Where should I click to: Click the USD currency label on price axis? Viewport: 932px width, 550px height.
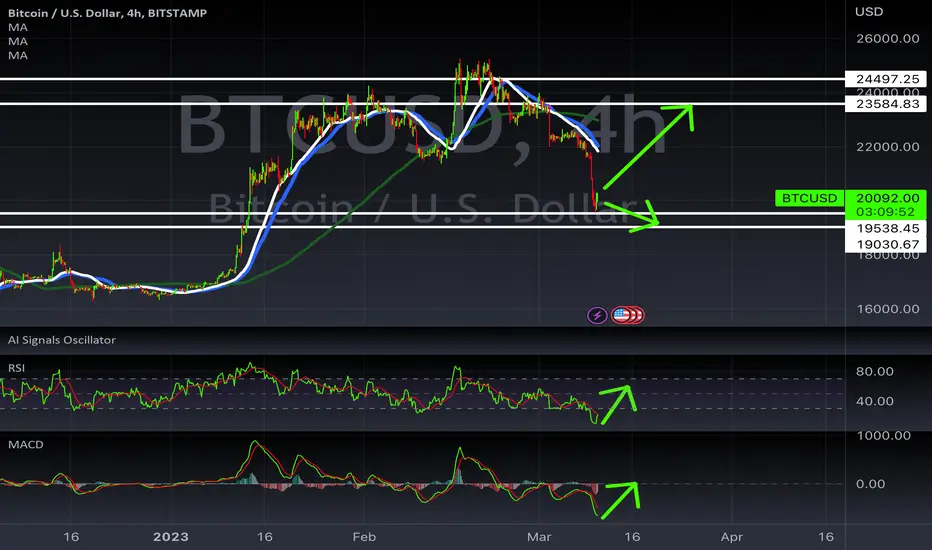(868, 11)
